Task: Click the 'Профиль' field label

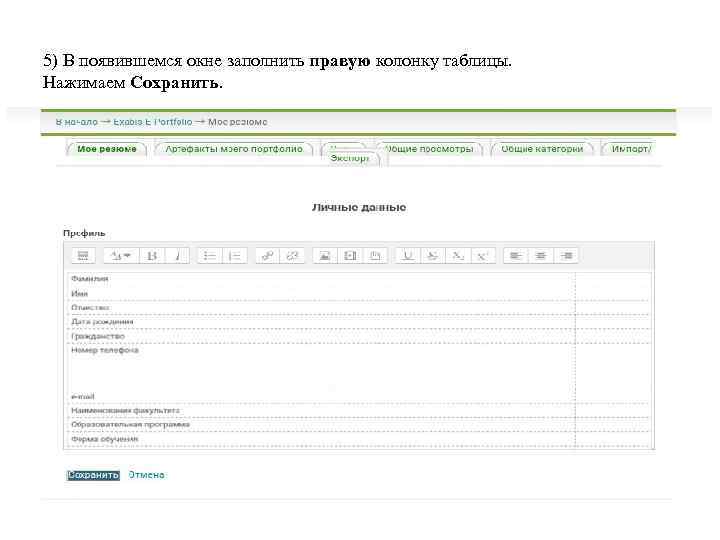Action: pyautogui.click(x=84, y=233)
